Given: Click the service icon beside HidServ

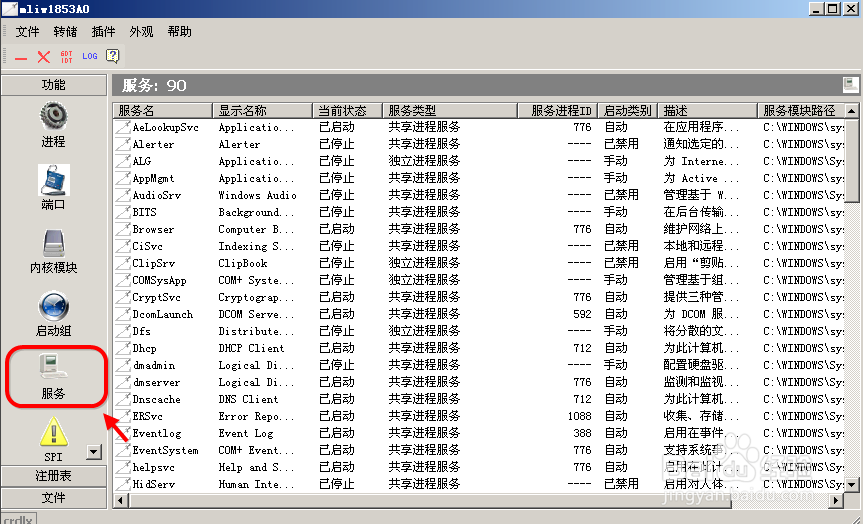Looking at the screenshot, I should pos(122,484).
